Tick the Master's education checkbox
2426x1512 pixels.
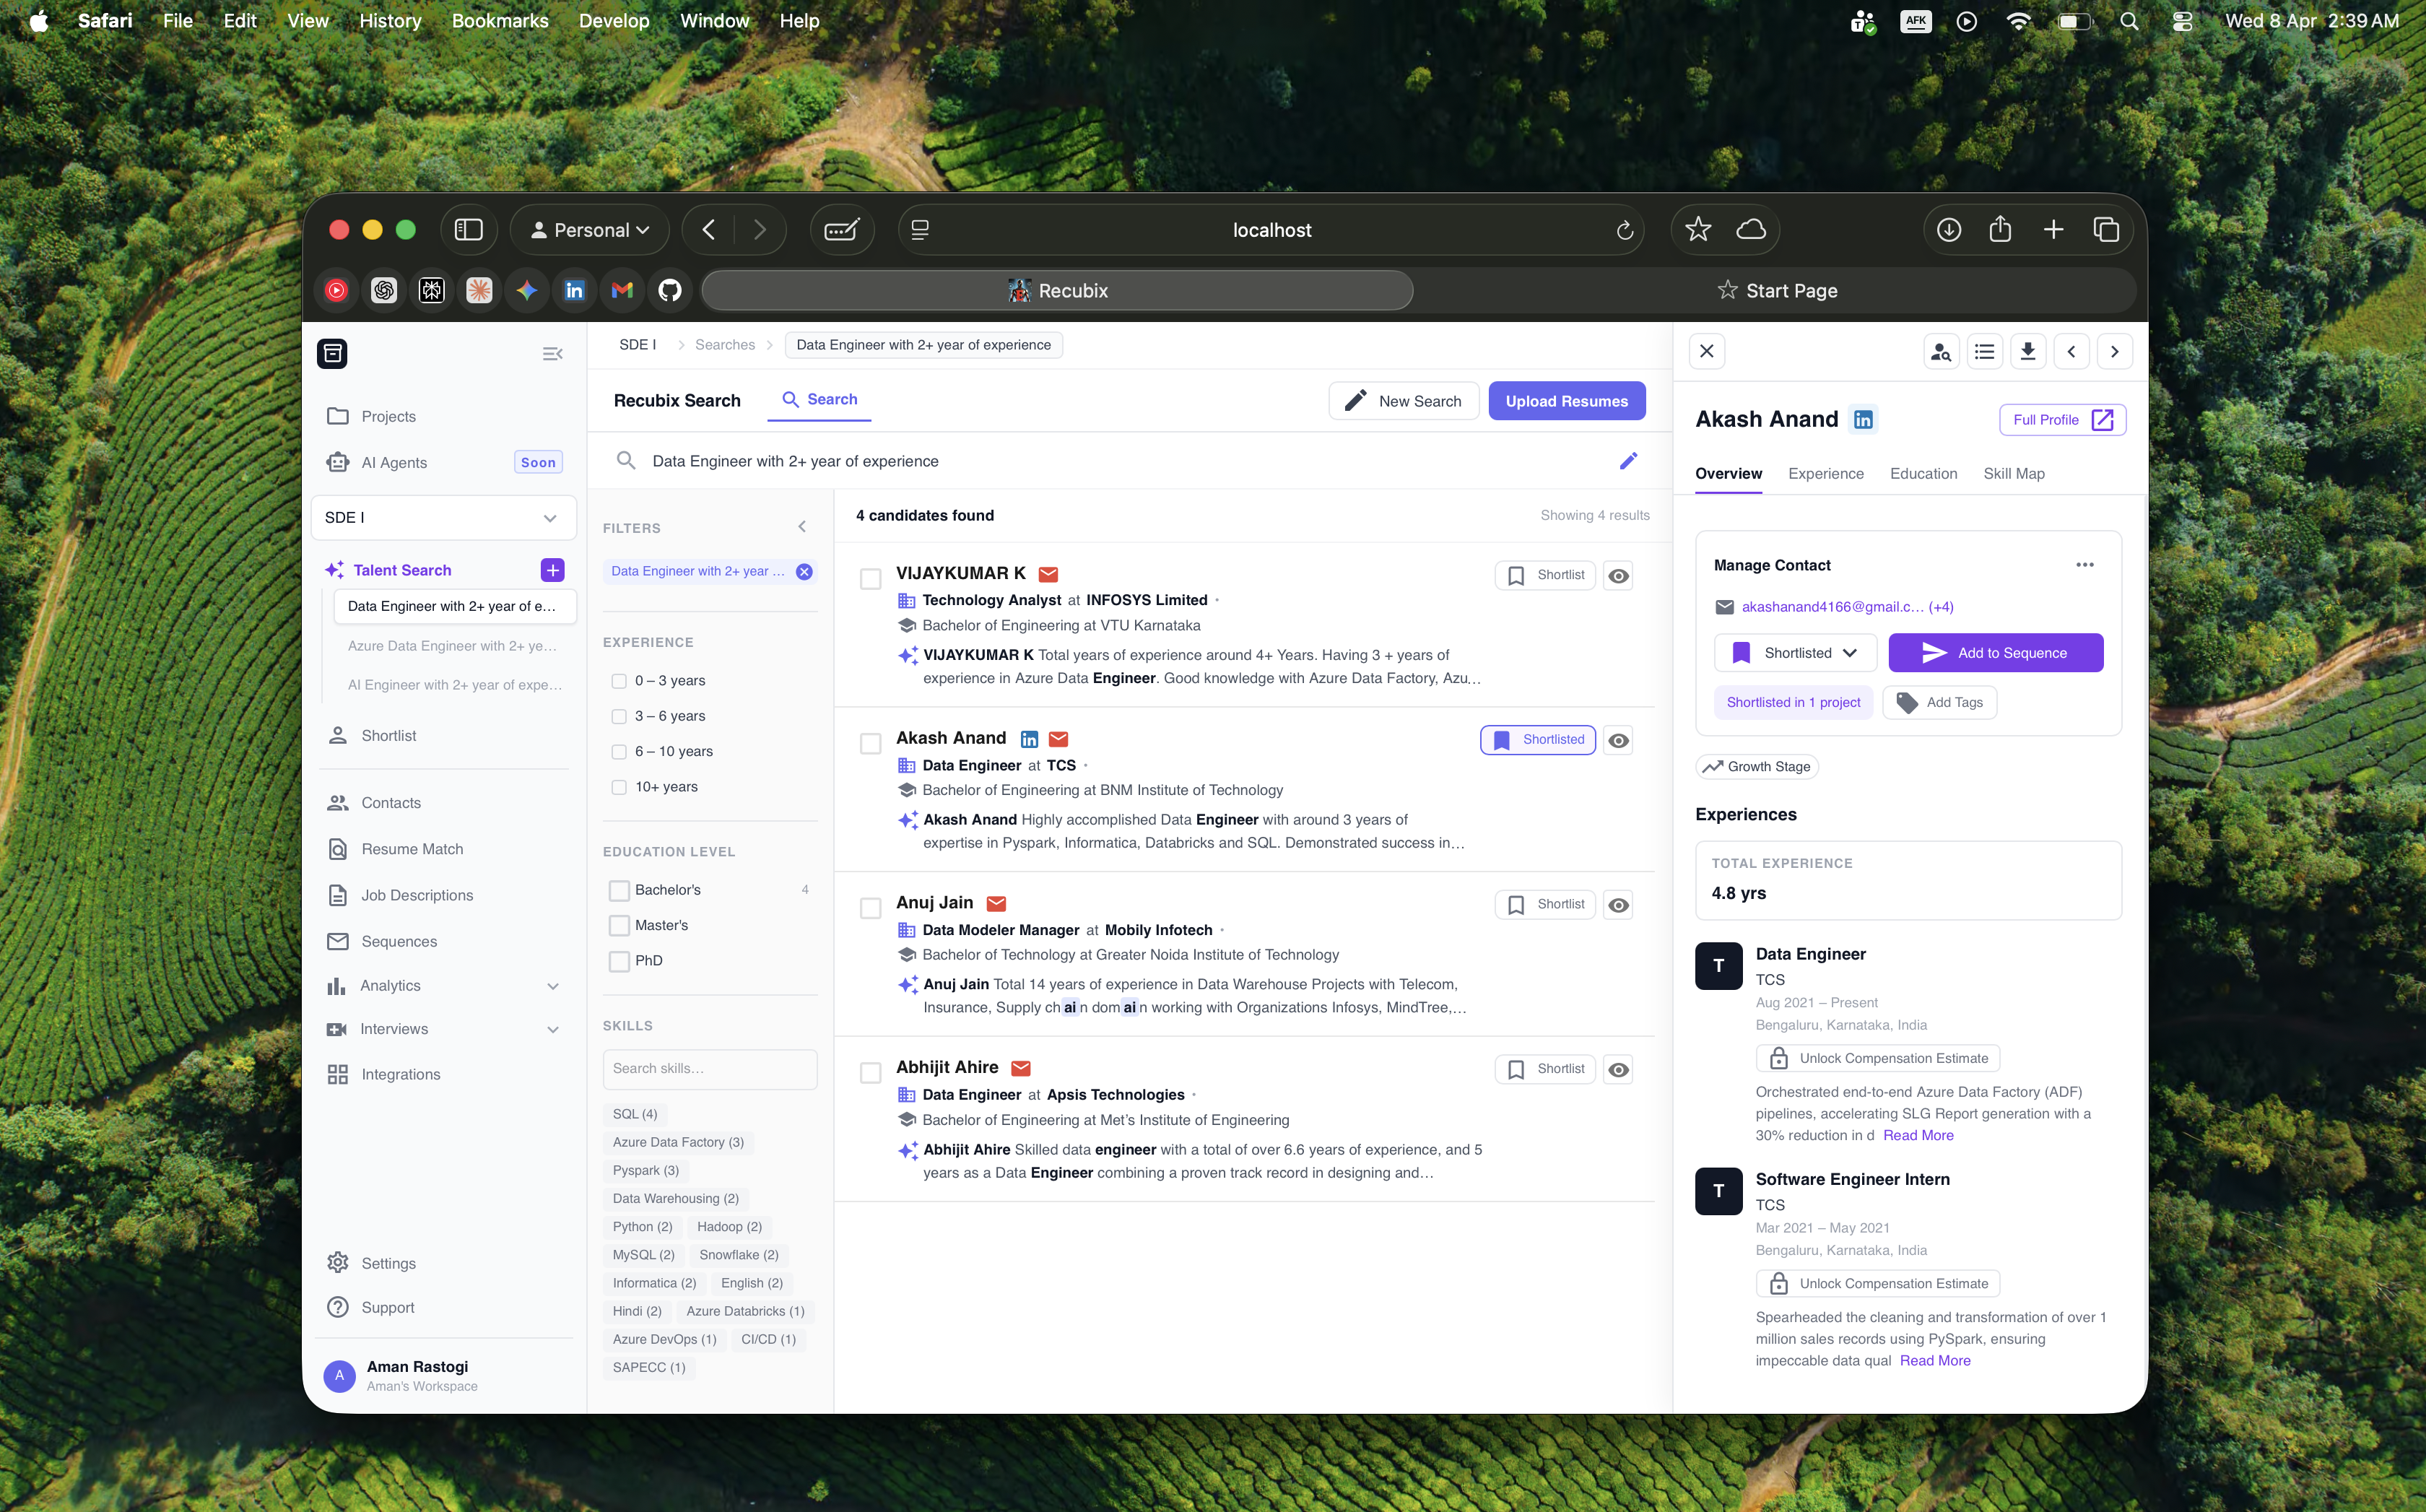619,925
